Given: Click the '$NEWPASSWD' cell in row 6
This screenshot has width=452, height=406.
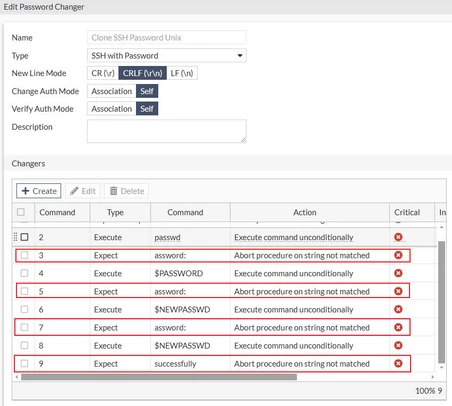Looking at the screenshot, I should 182,309.
